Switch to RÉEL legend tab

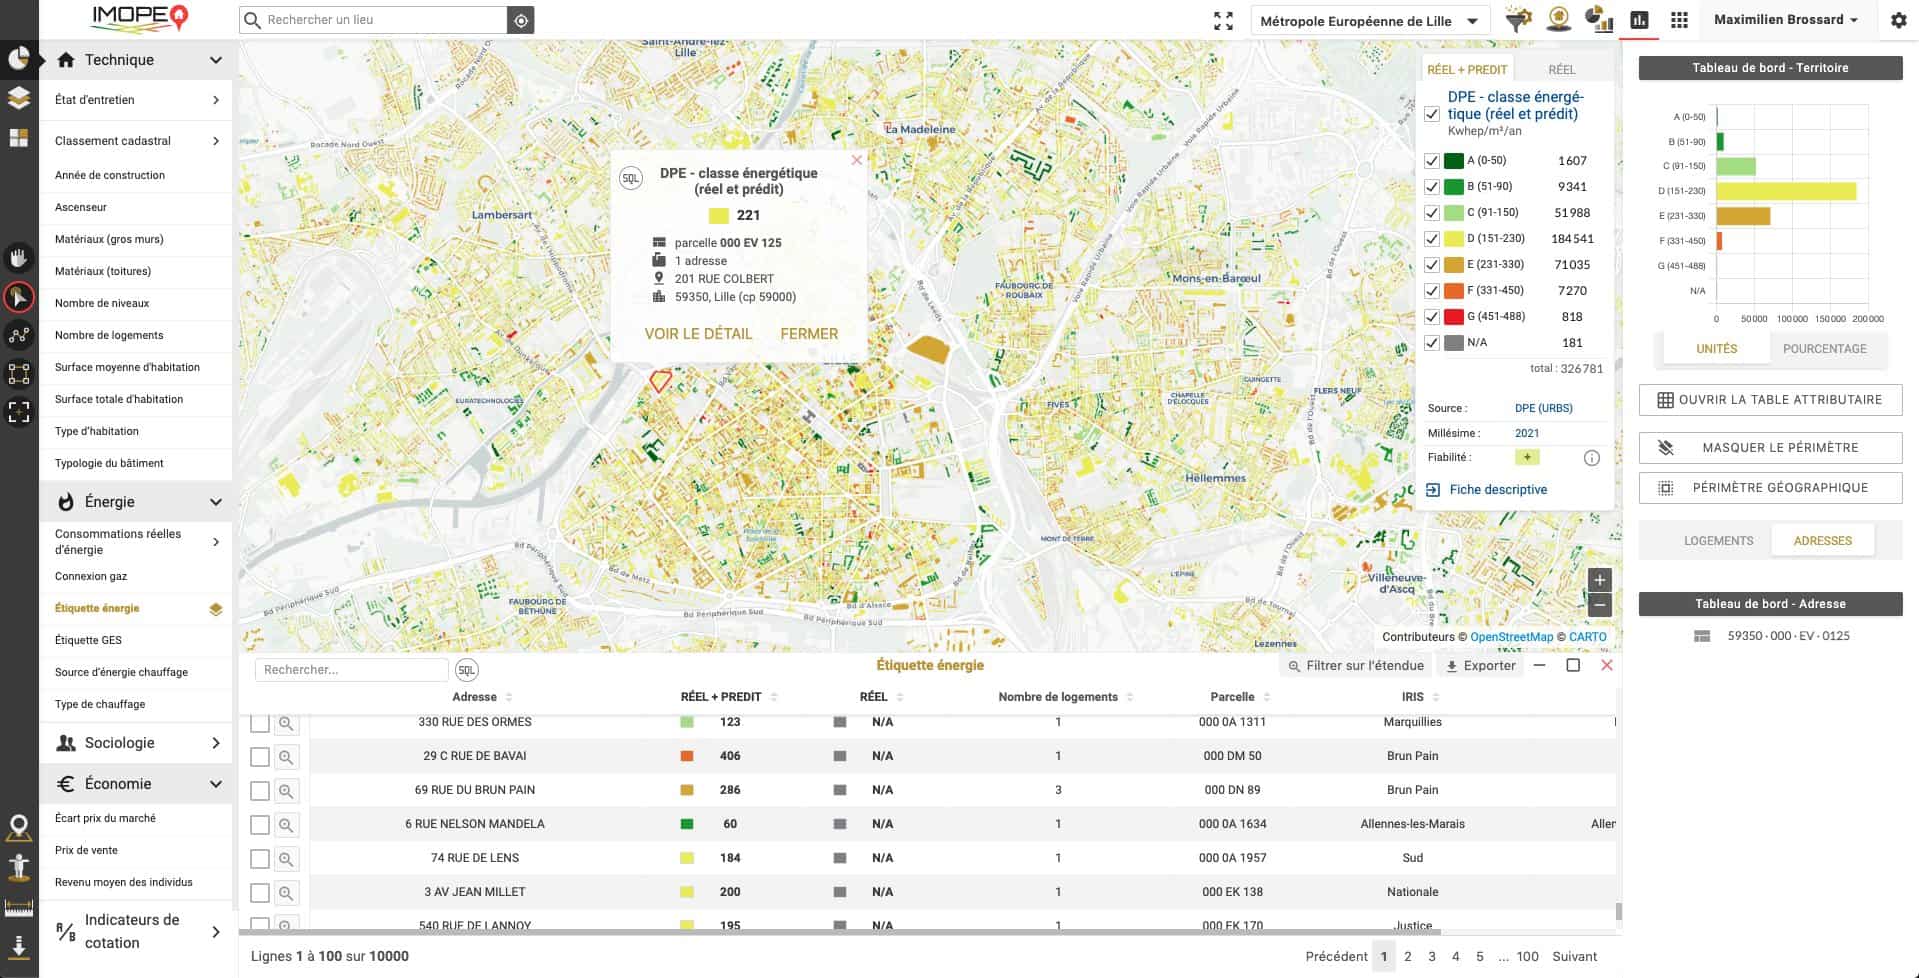coord(1561,69)
